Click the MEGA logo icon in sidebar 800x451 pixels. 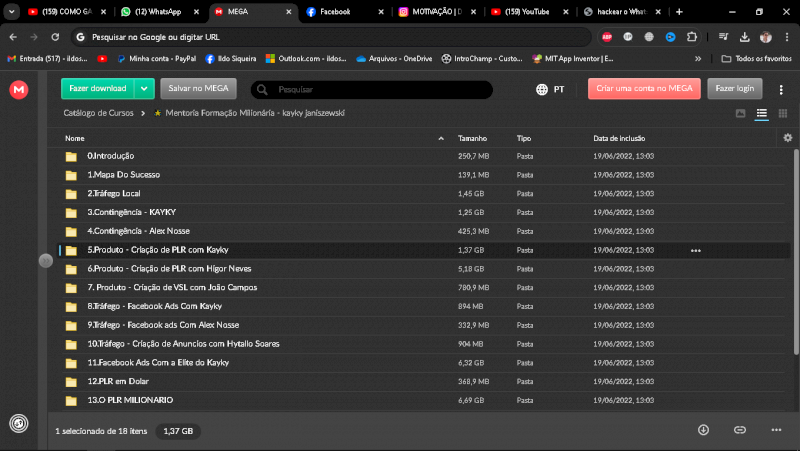coord(19,90)
